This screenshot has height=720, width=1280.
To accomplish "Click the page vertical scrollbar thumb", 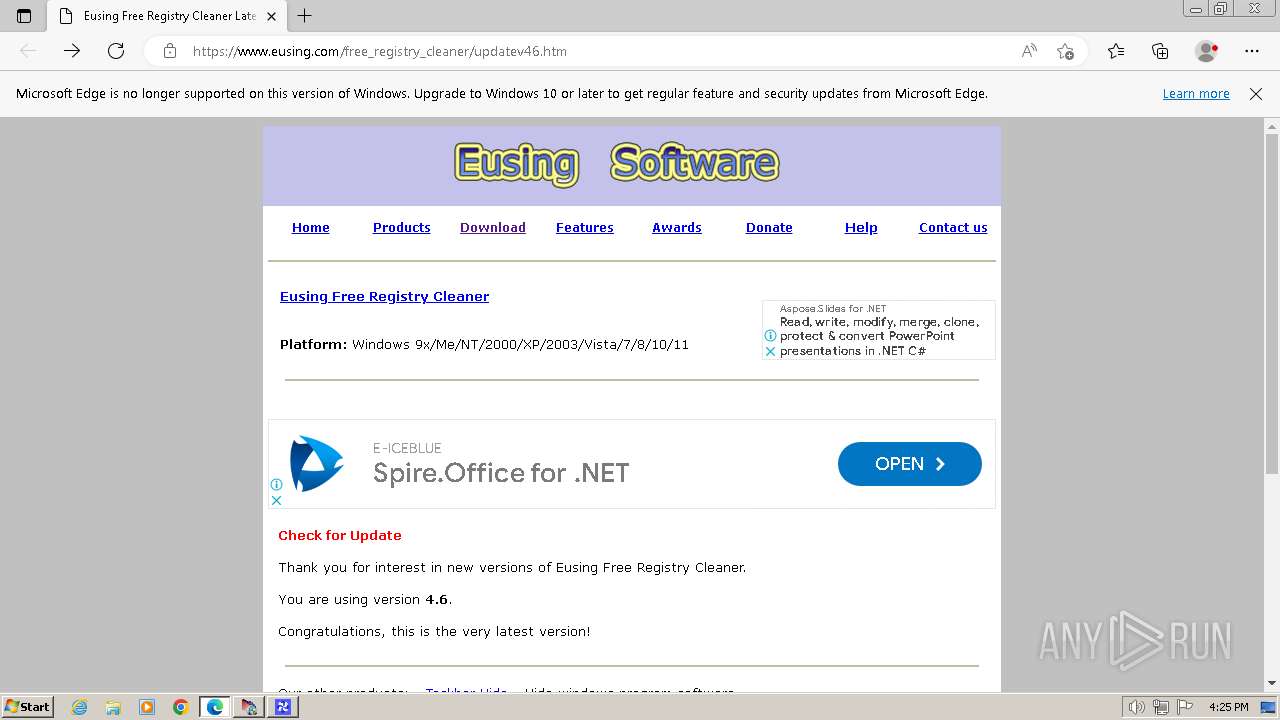I will pos(1272,303).
